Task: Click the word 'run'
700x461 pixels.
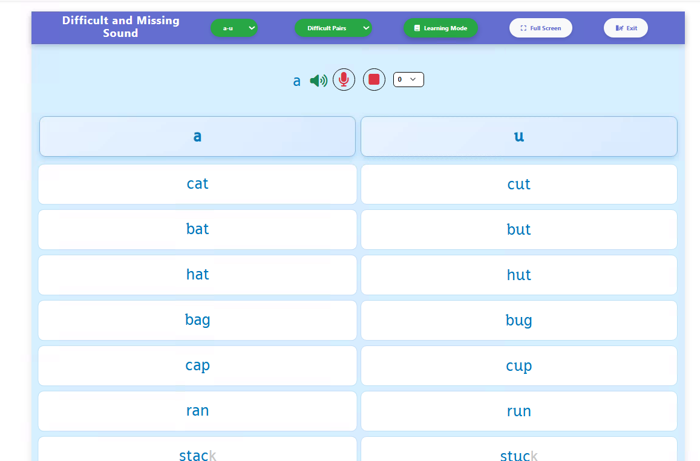Action: (519, 411)
